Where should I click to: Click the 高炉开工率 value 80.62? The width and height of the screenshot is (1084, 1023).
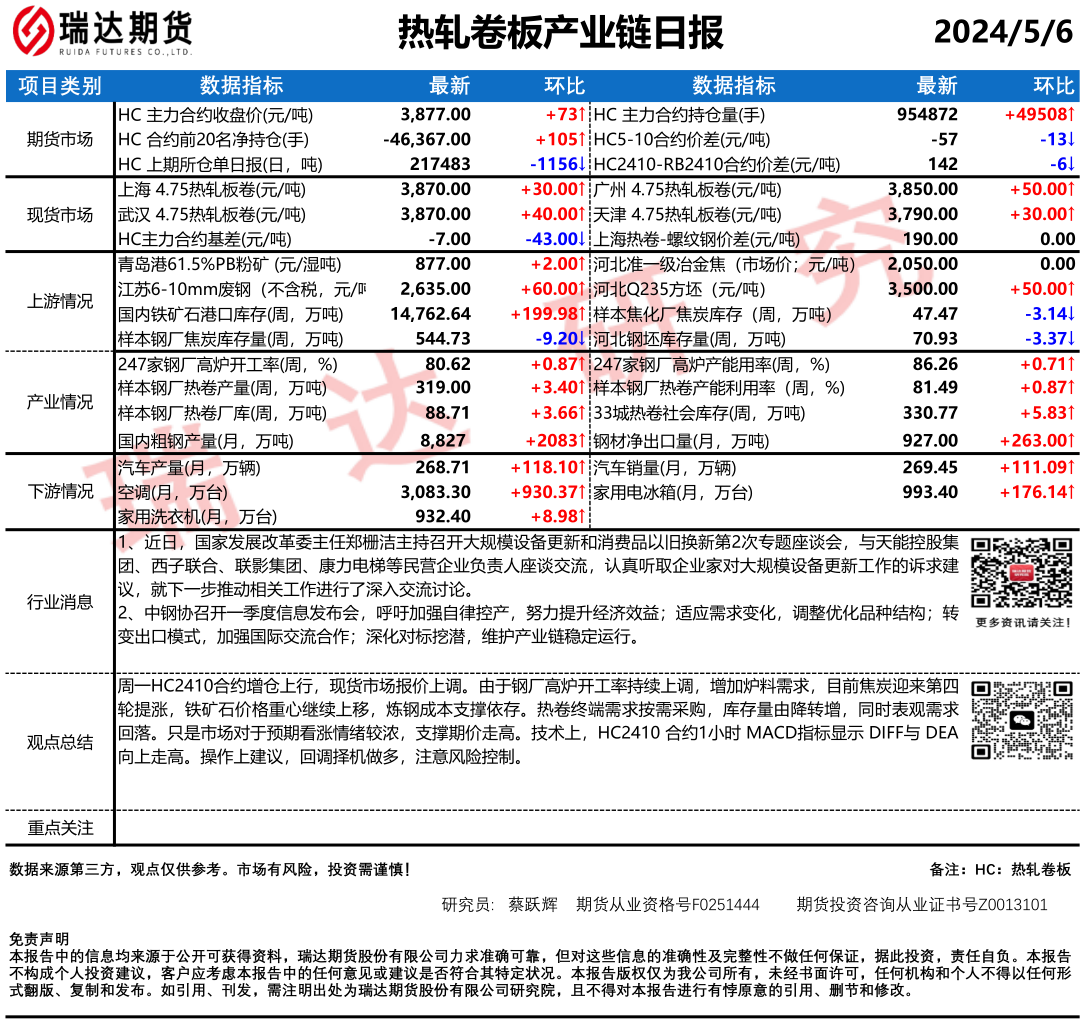pyautogui.click(x=448, y=364)
